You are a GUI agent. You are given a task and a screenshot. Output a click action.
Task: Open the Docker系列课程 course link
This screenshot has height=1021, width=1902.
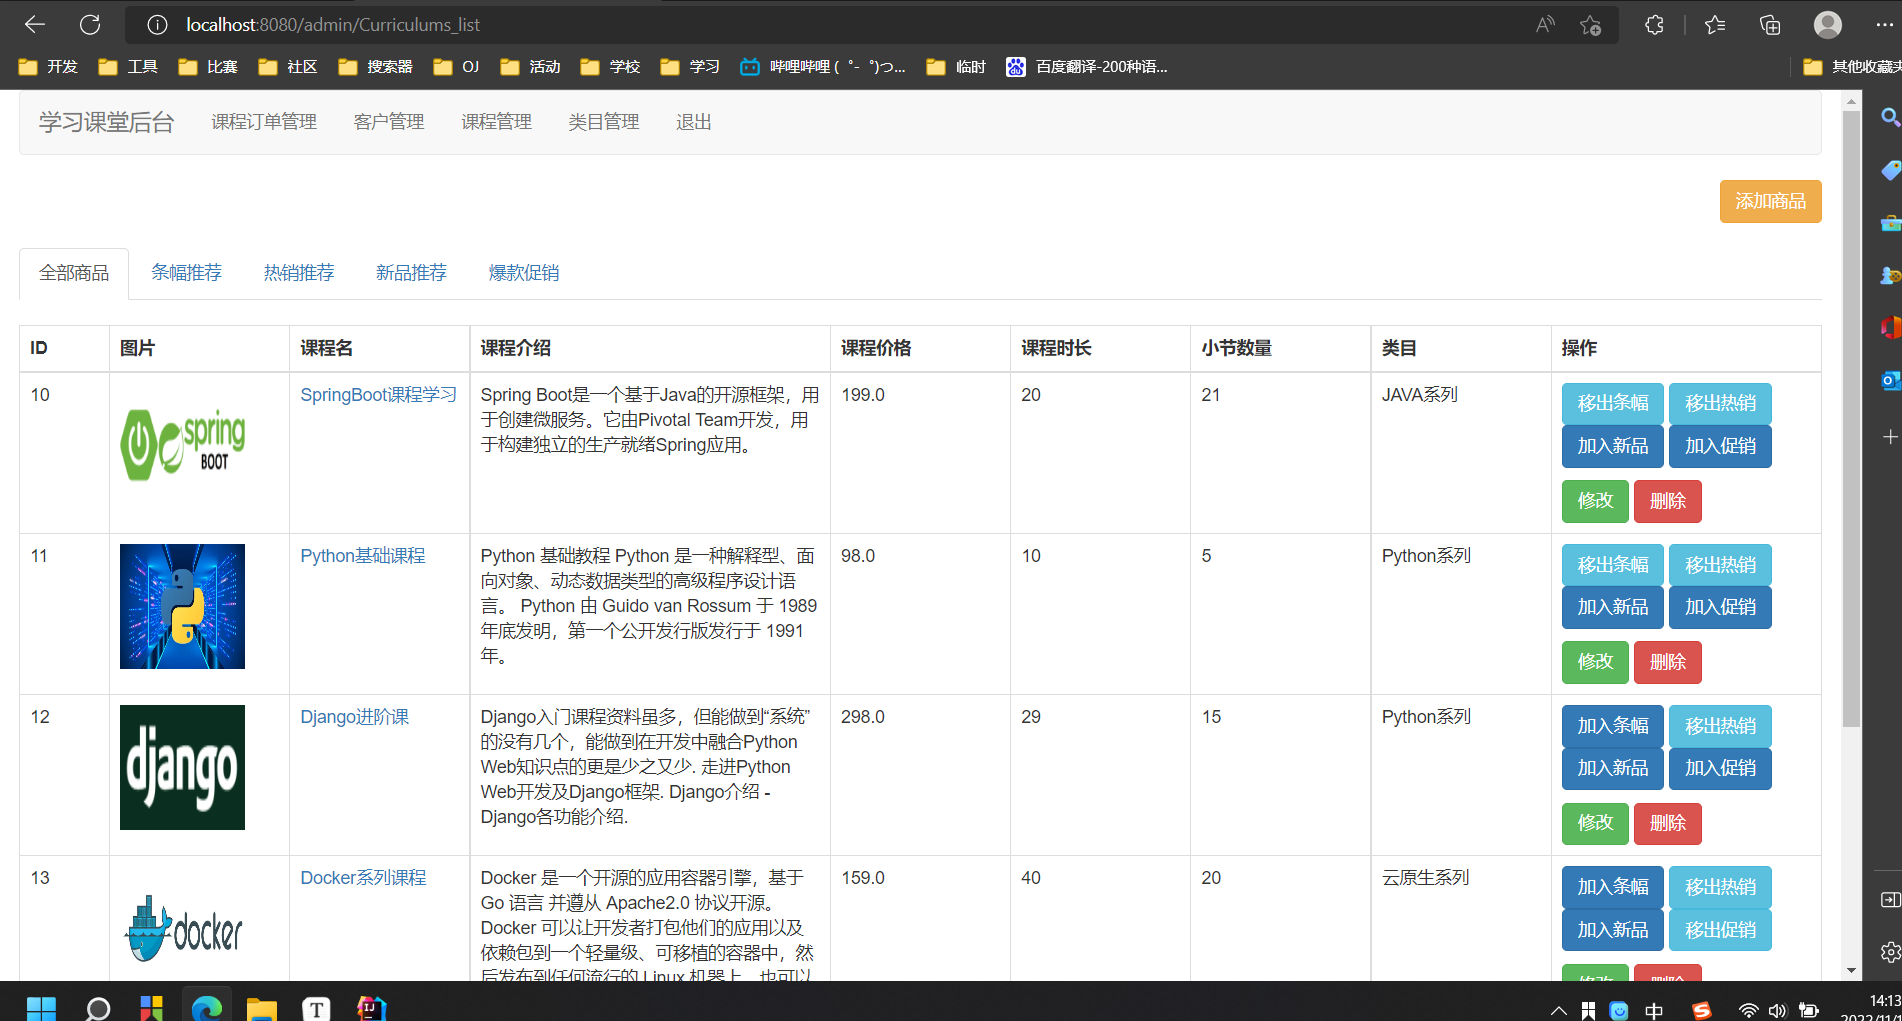coord(363,878)
